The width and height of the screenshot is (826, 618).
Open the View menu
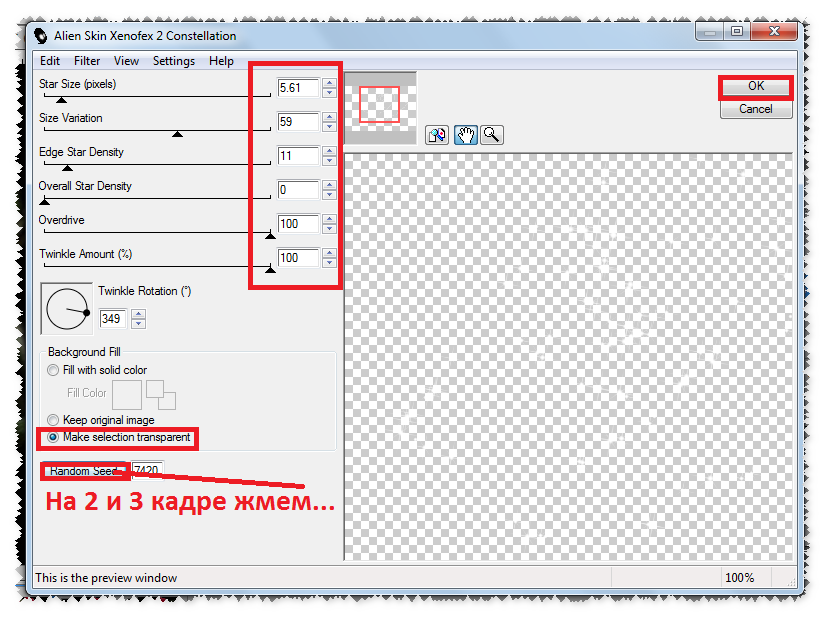pos(126,61)
